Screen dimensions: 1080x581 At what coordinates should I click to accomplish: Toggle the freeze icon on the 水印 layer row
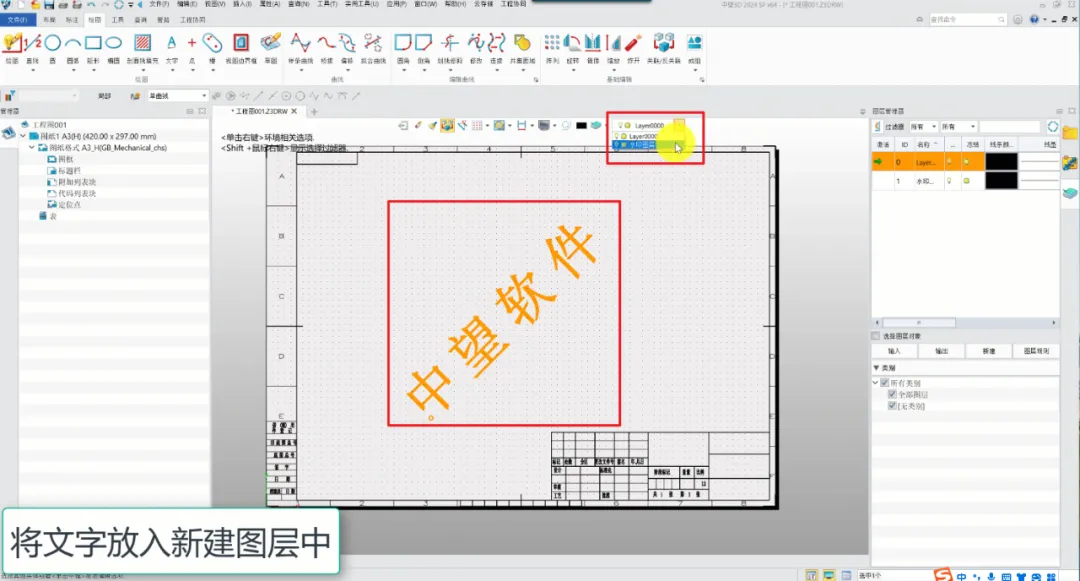pos(967,180)
